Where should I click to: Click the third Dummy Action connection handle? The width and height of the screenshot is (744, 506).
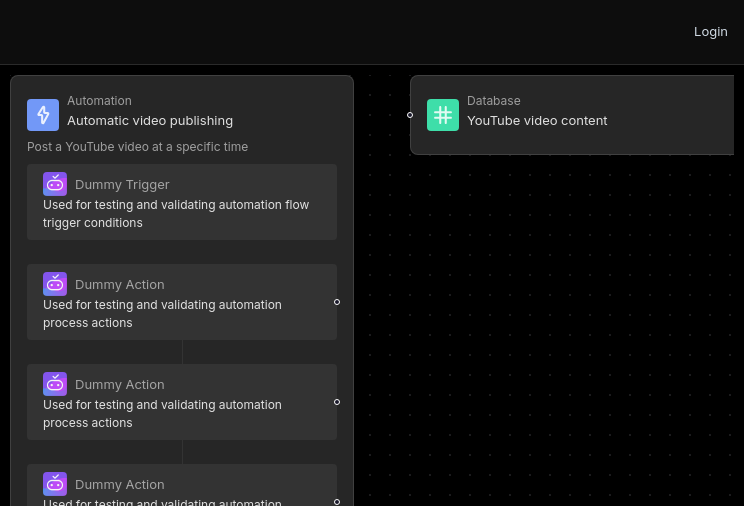pos(337,502)
